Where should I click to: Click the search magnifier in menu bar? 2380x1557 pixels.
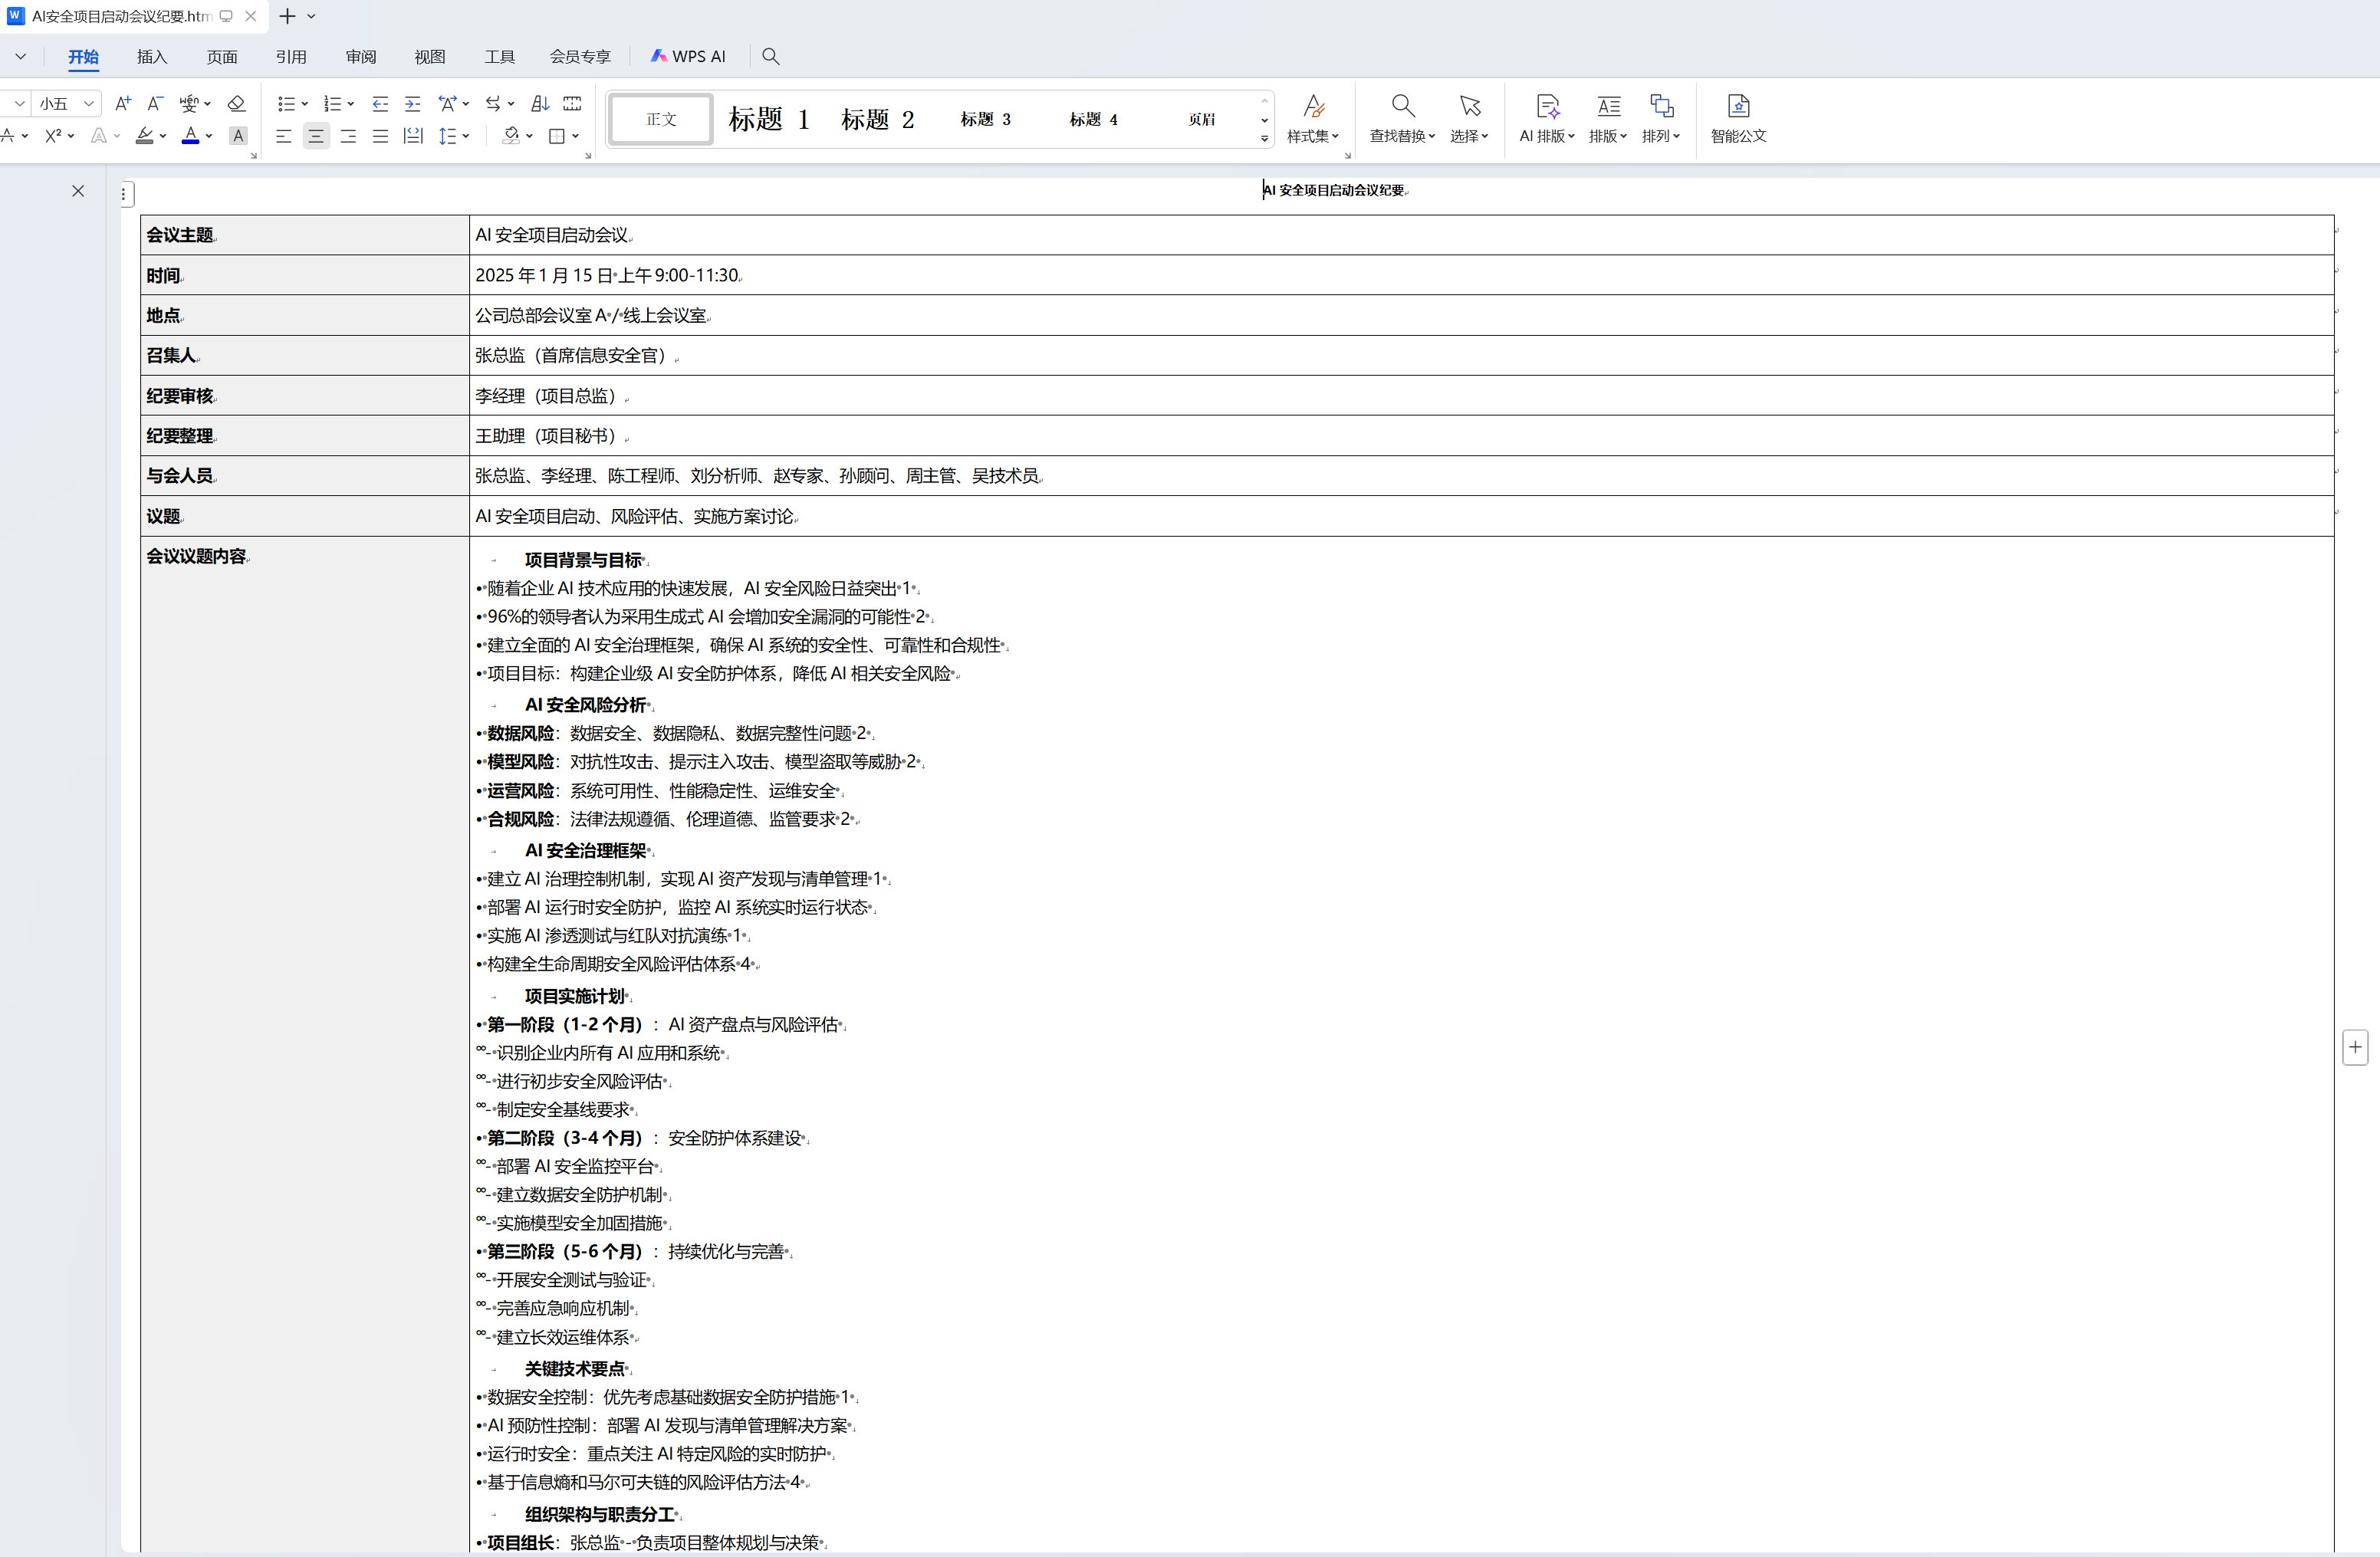click(x=770, y=57)
